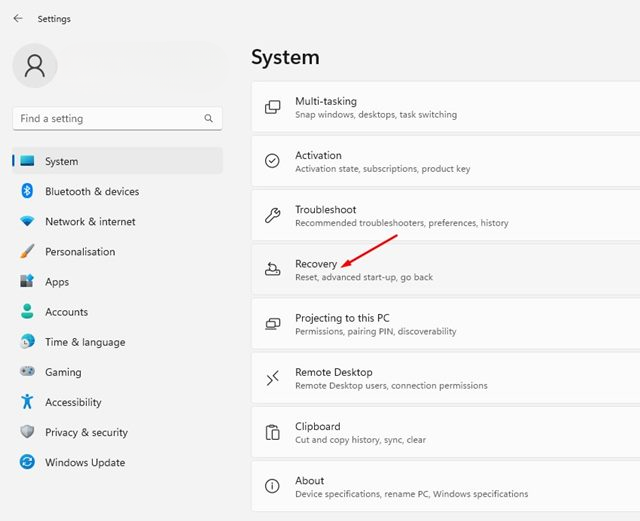Image resolution: width=640 pixels, height=521 pixels.
Task: Open Remote Desktop settings
Action: click(446, 378)
